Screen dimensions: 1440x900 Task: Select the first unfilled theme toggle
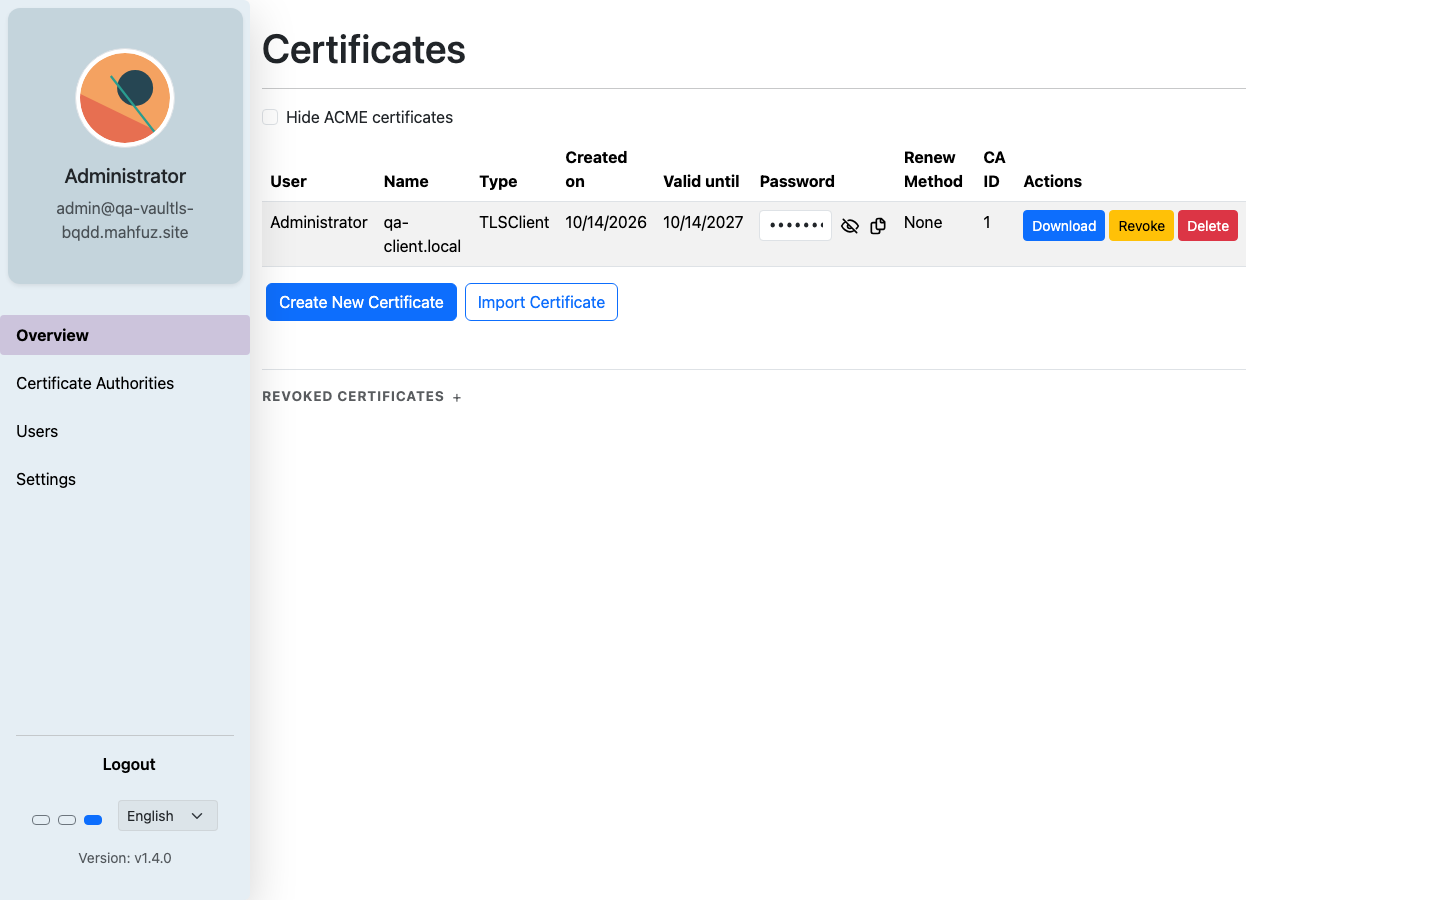point(41,820)
